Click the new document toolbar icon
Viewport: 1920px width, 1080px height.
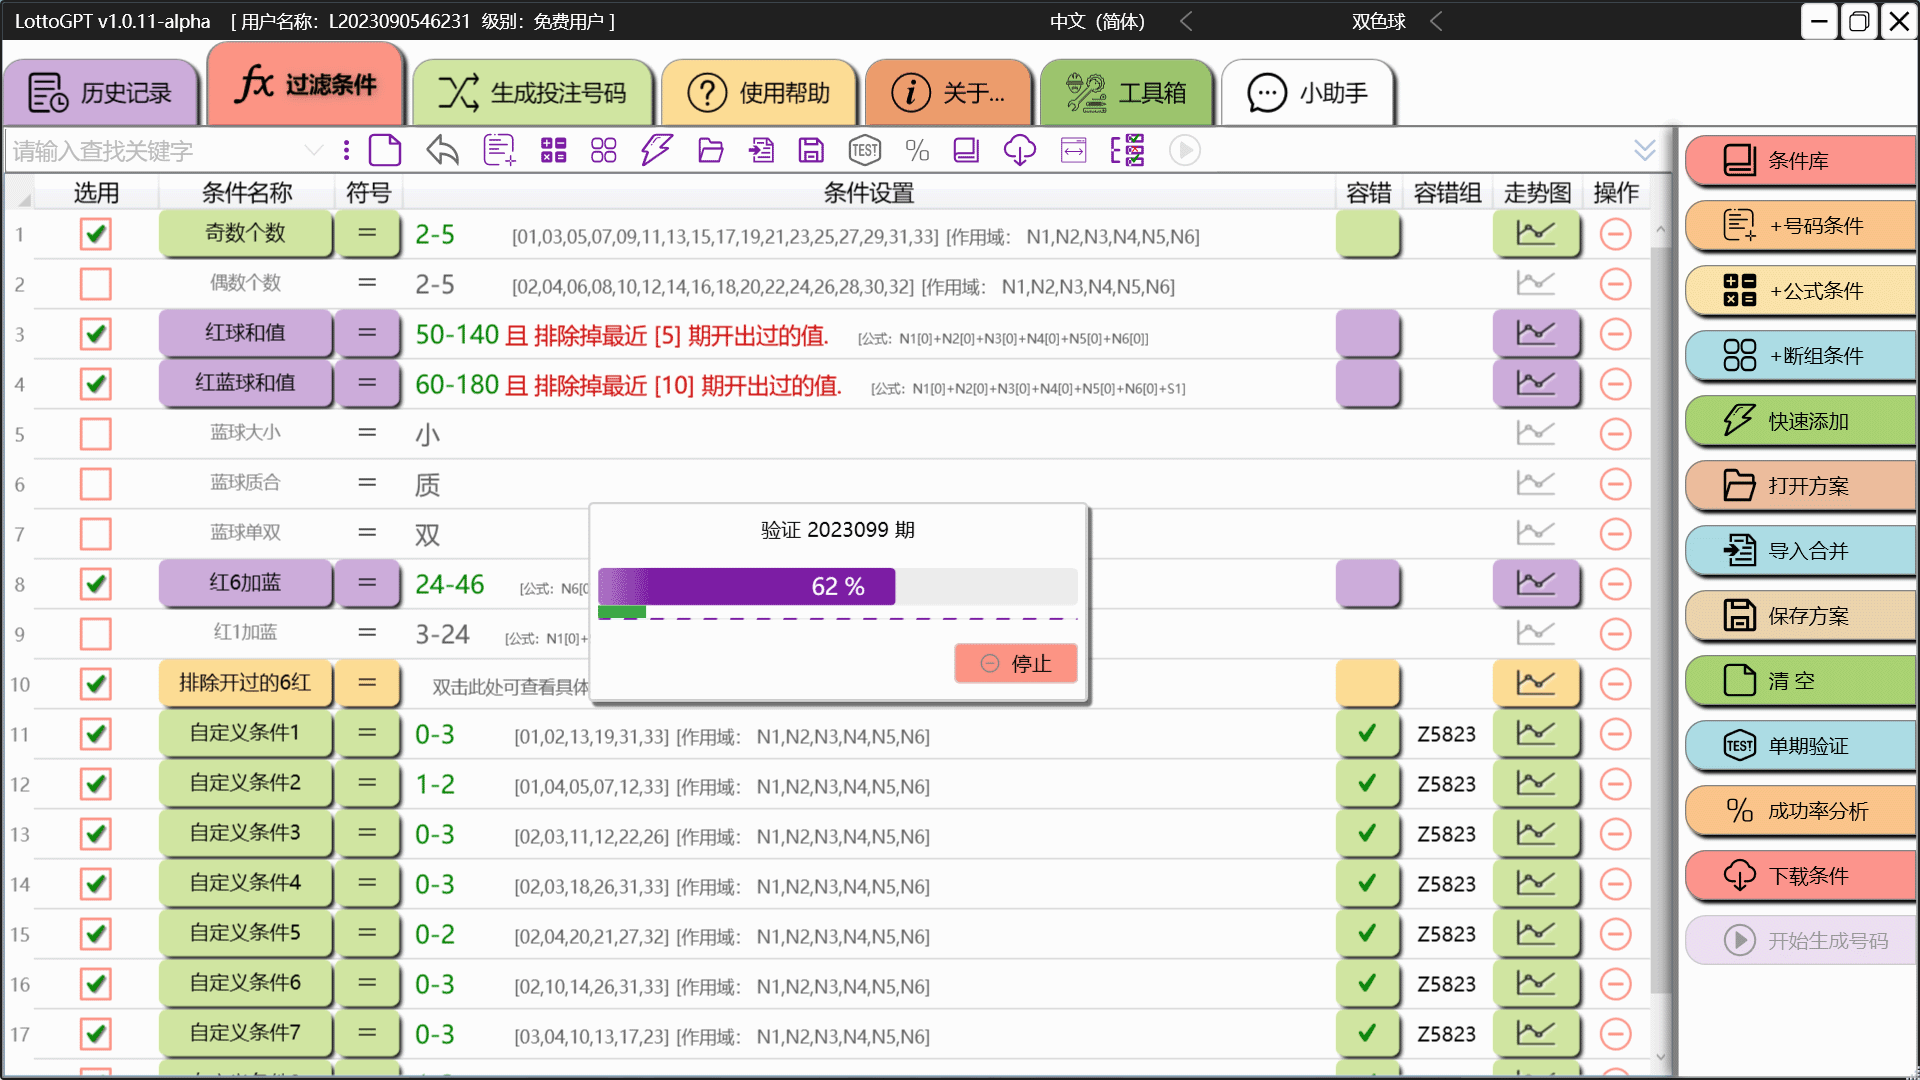(385, 151)
